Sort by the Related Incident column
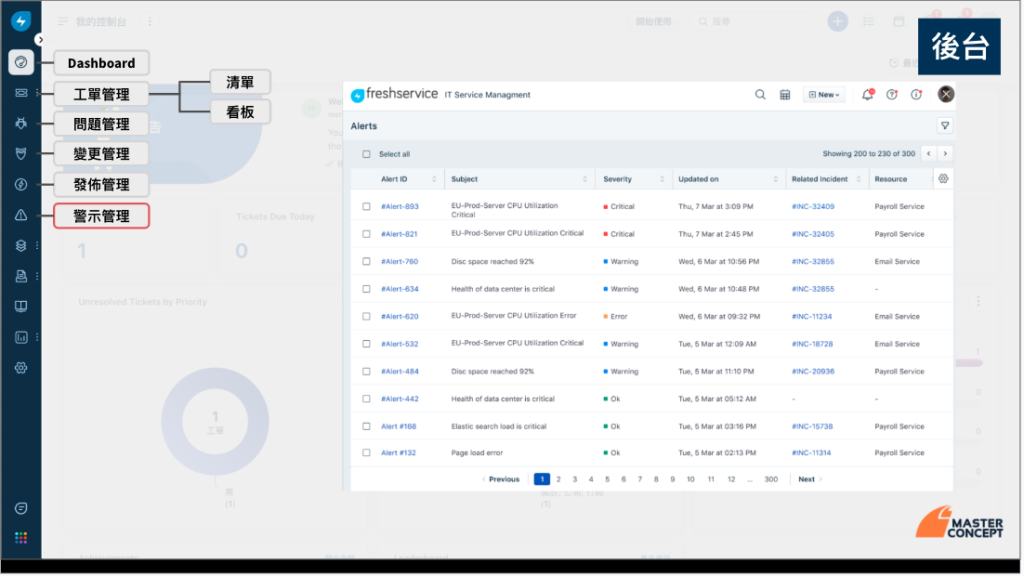Viewport: 1024px width, 576px height. point(860,180)
